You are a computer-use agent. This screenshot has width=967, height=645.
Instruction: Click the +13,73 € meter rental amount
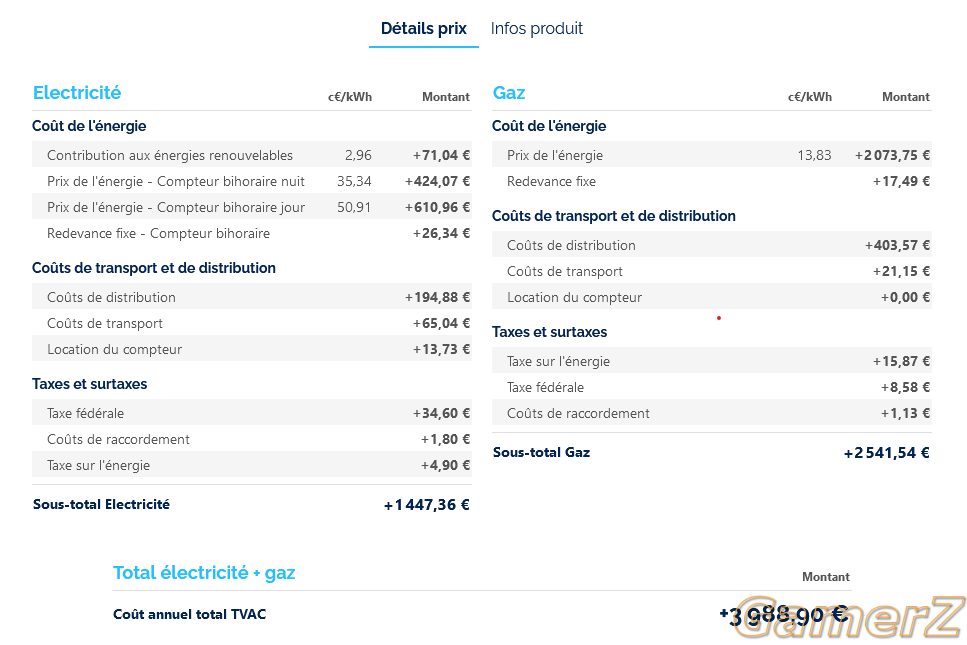click(x=442, y=349)
